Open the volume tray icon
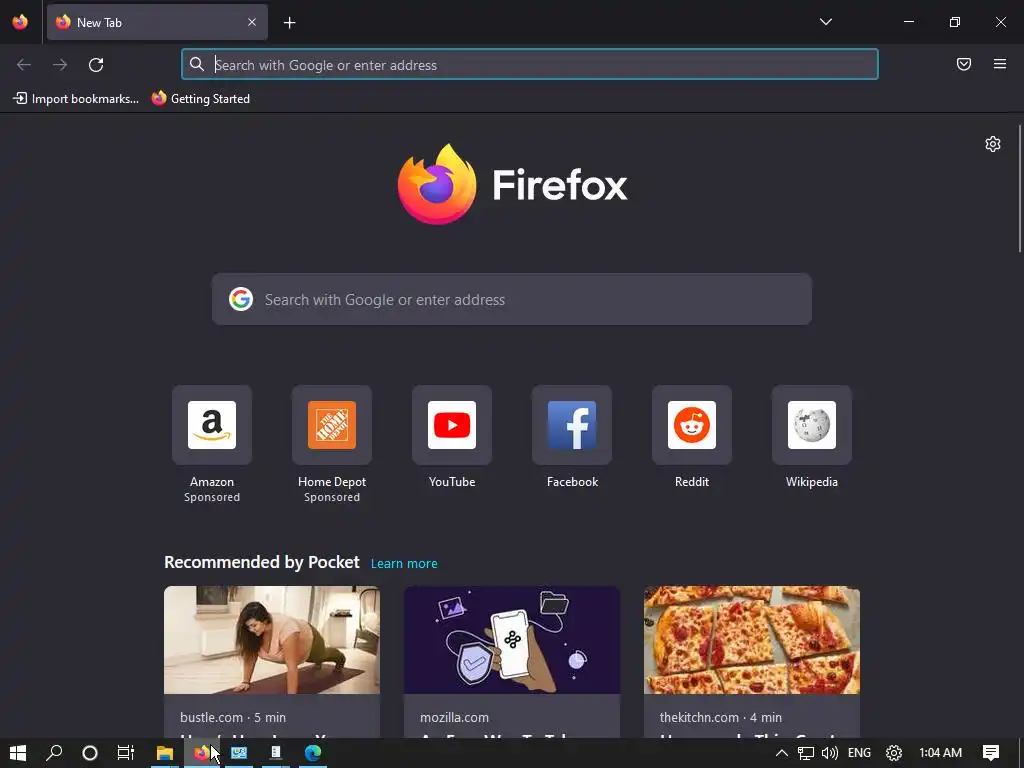Image resolution: width=1024 pixels, height=768 pixels. tap(830, 753)
